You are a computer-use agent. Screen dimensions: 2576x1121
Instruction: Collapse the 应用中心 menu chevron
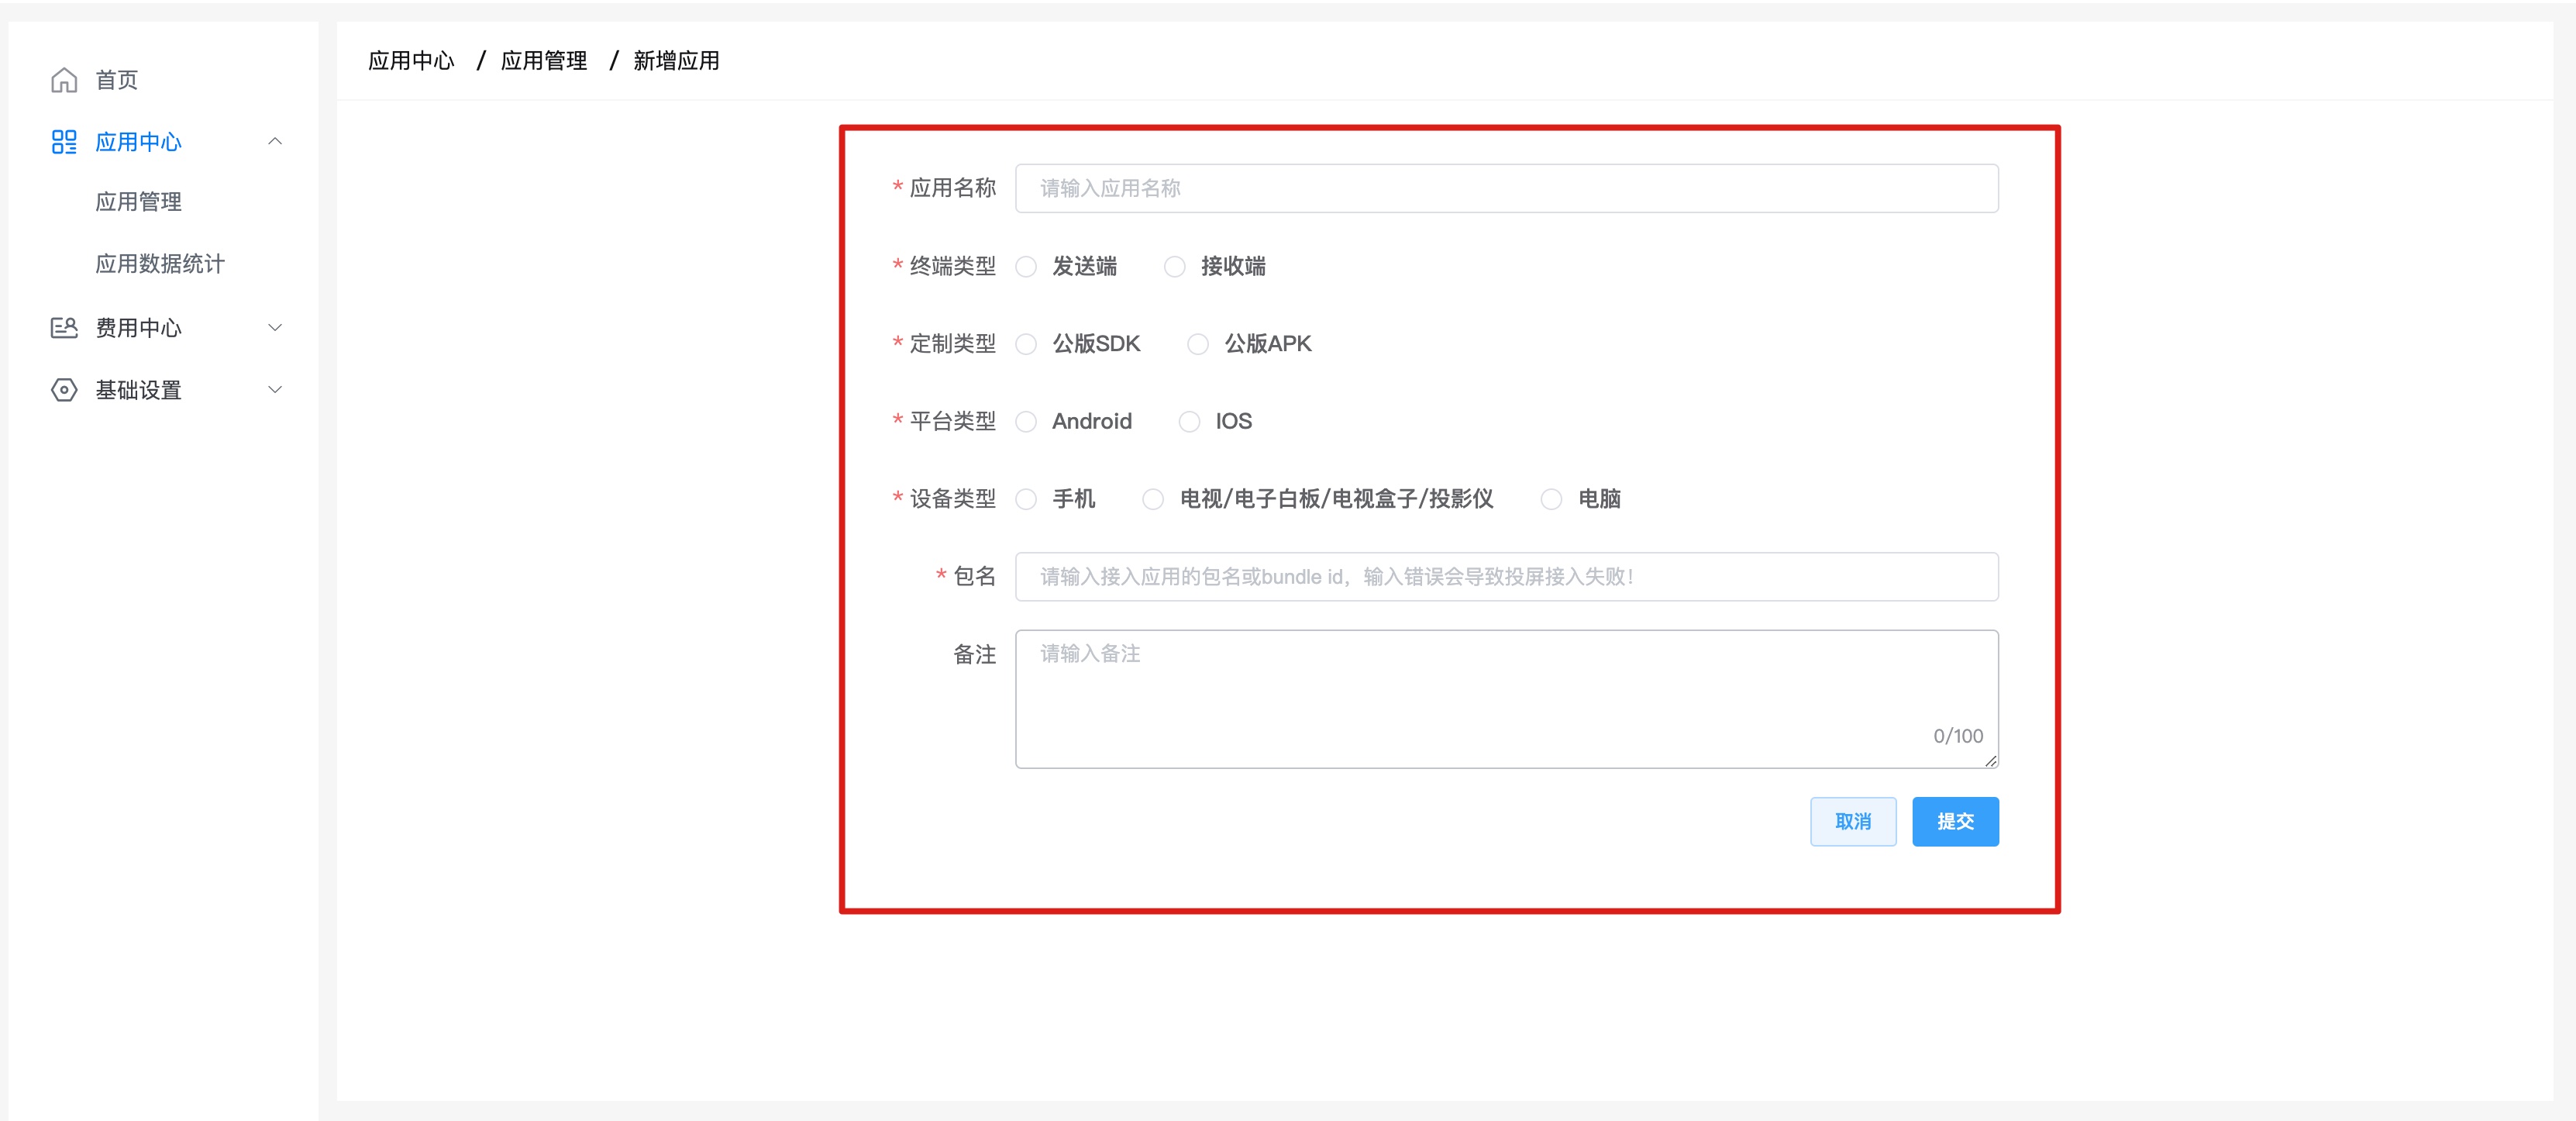coord(275,142)
